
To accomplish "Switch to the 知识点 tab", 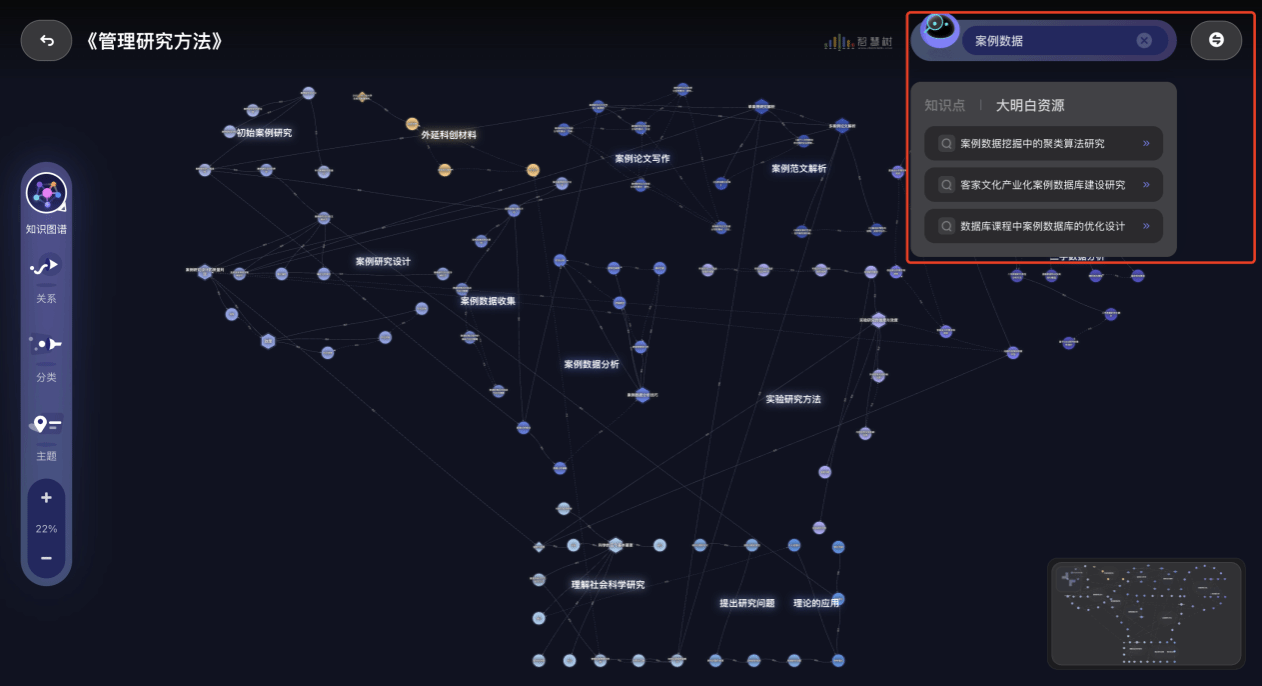I will [x=944, y=105].
